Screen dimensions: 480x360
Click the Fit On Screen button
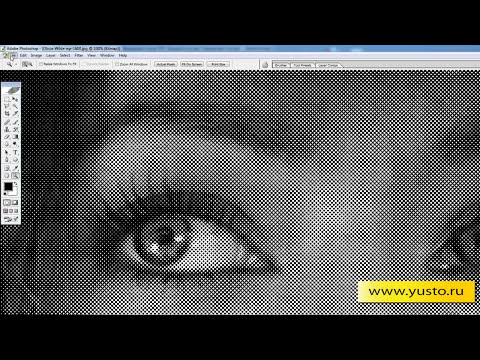(192, 64)
